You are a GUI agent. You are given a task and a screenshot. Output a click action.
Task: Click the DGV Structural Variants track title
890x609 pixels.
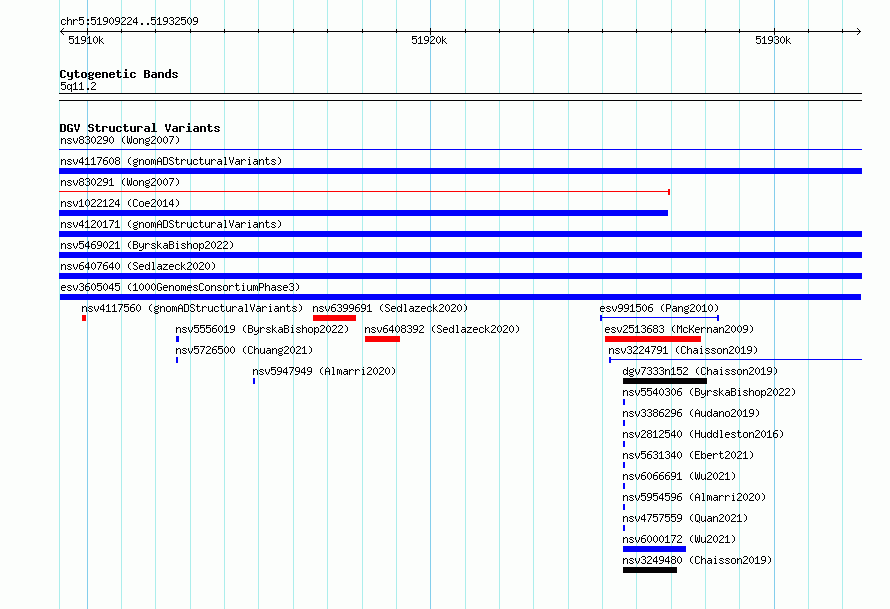[140, 128]
